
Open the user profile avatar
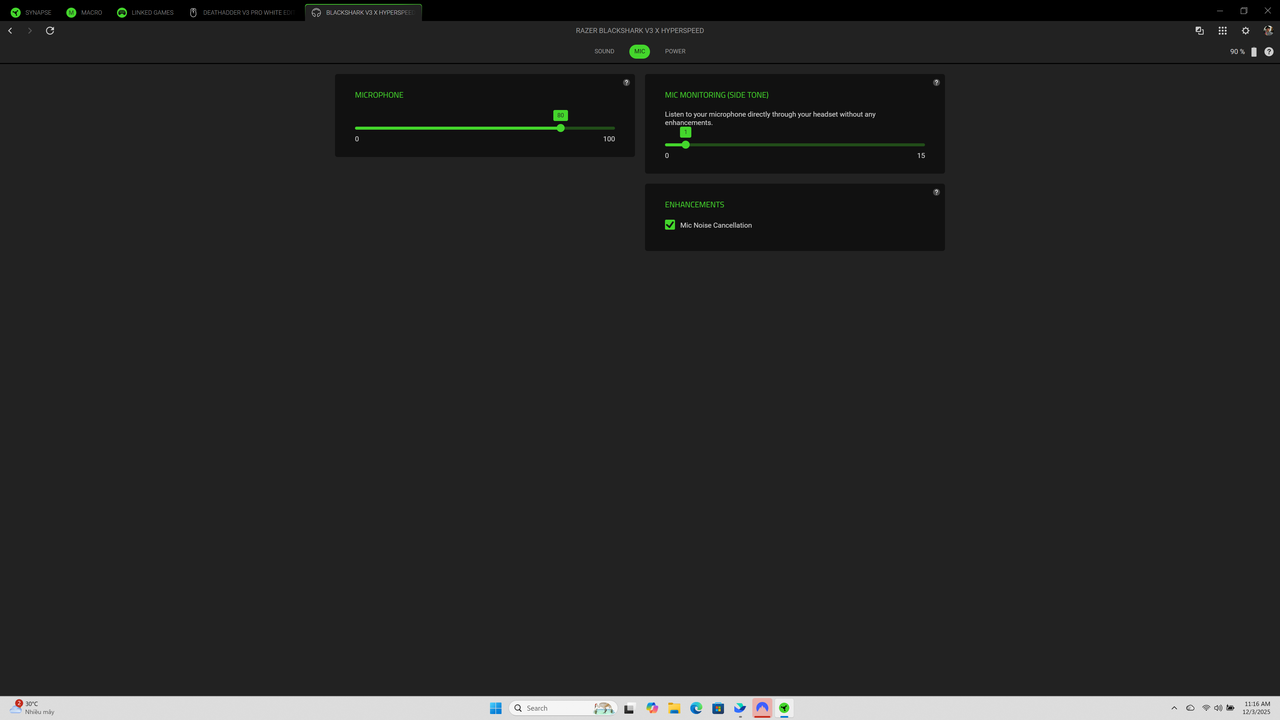coord(1268,31)
